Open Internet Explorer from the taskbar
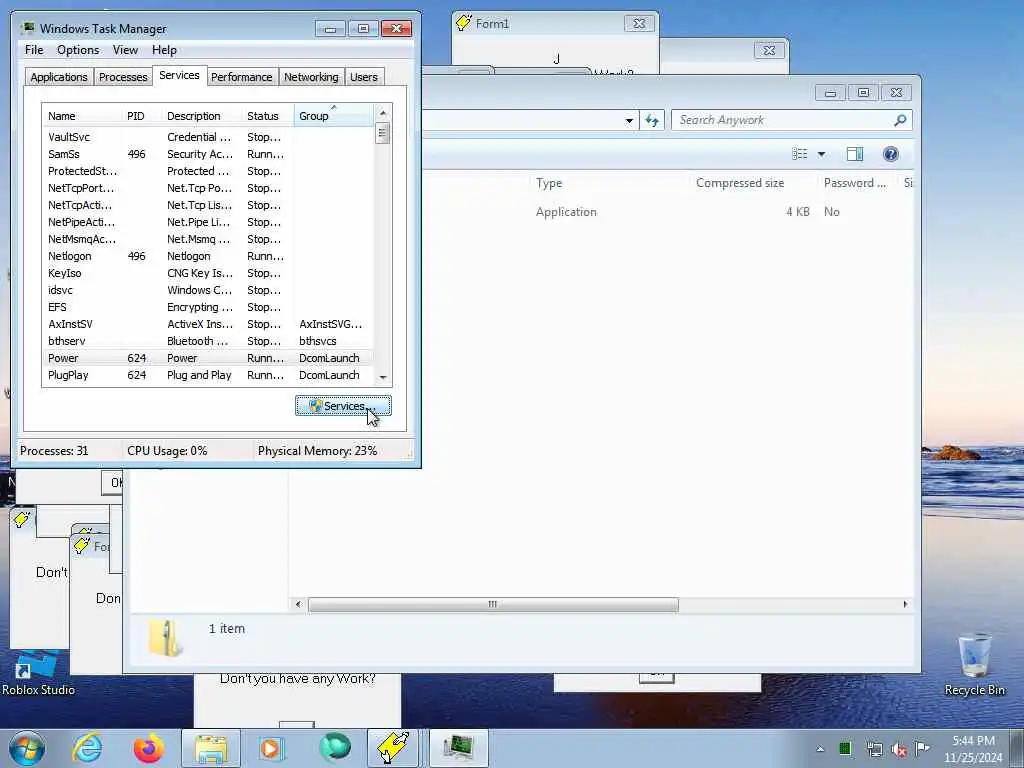Image resolution: width=1024 pixels, height=768 pixels. click(87, 748)
